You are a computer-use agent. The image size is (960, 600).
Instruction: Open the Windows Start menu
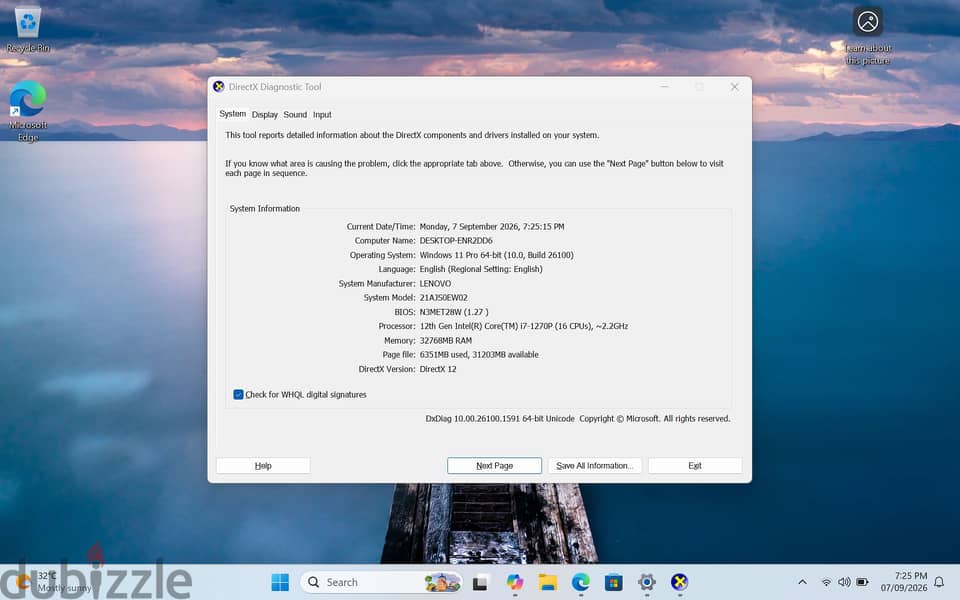point(280,582)
